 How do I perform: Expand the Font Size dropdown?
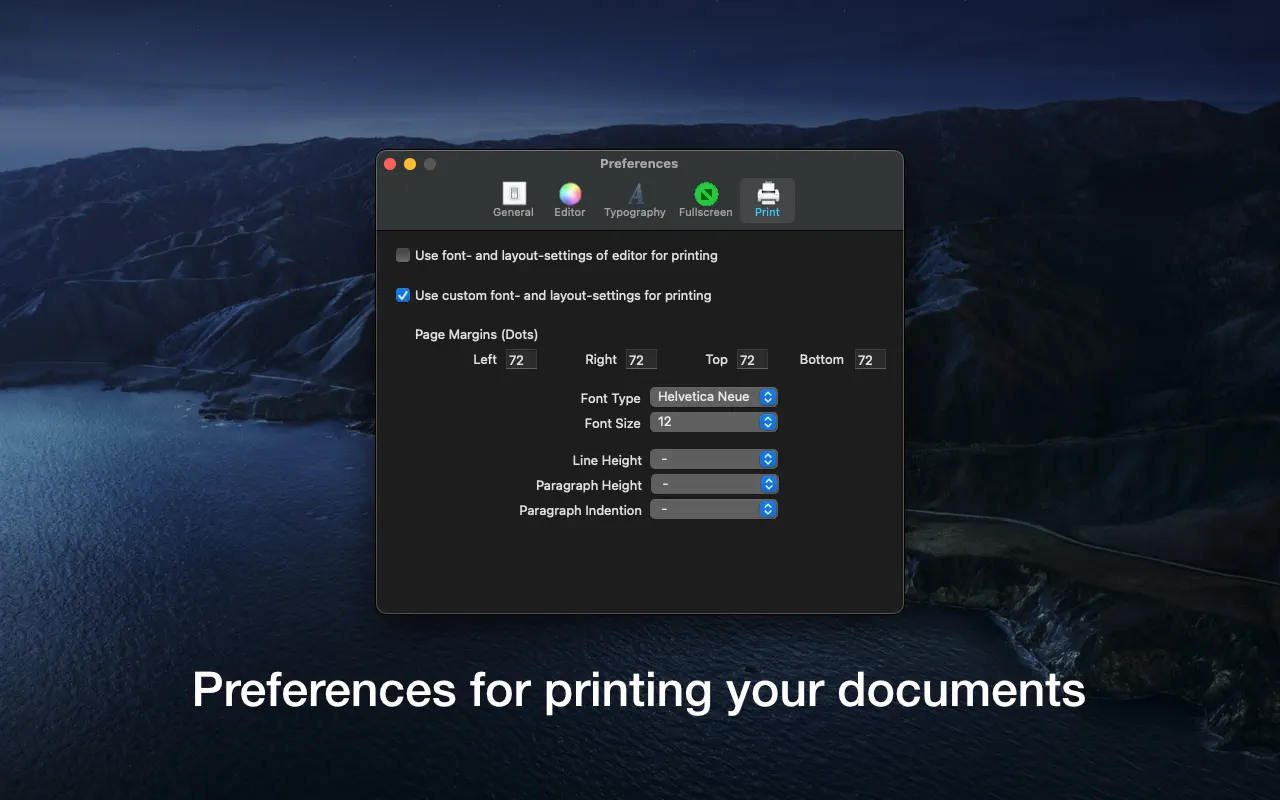point(713,422)
